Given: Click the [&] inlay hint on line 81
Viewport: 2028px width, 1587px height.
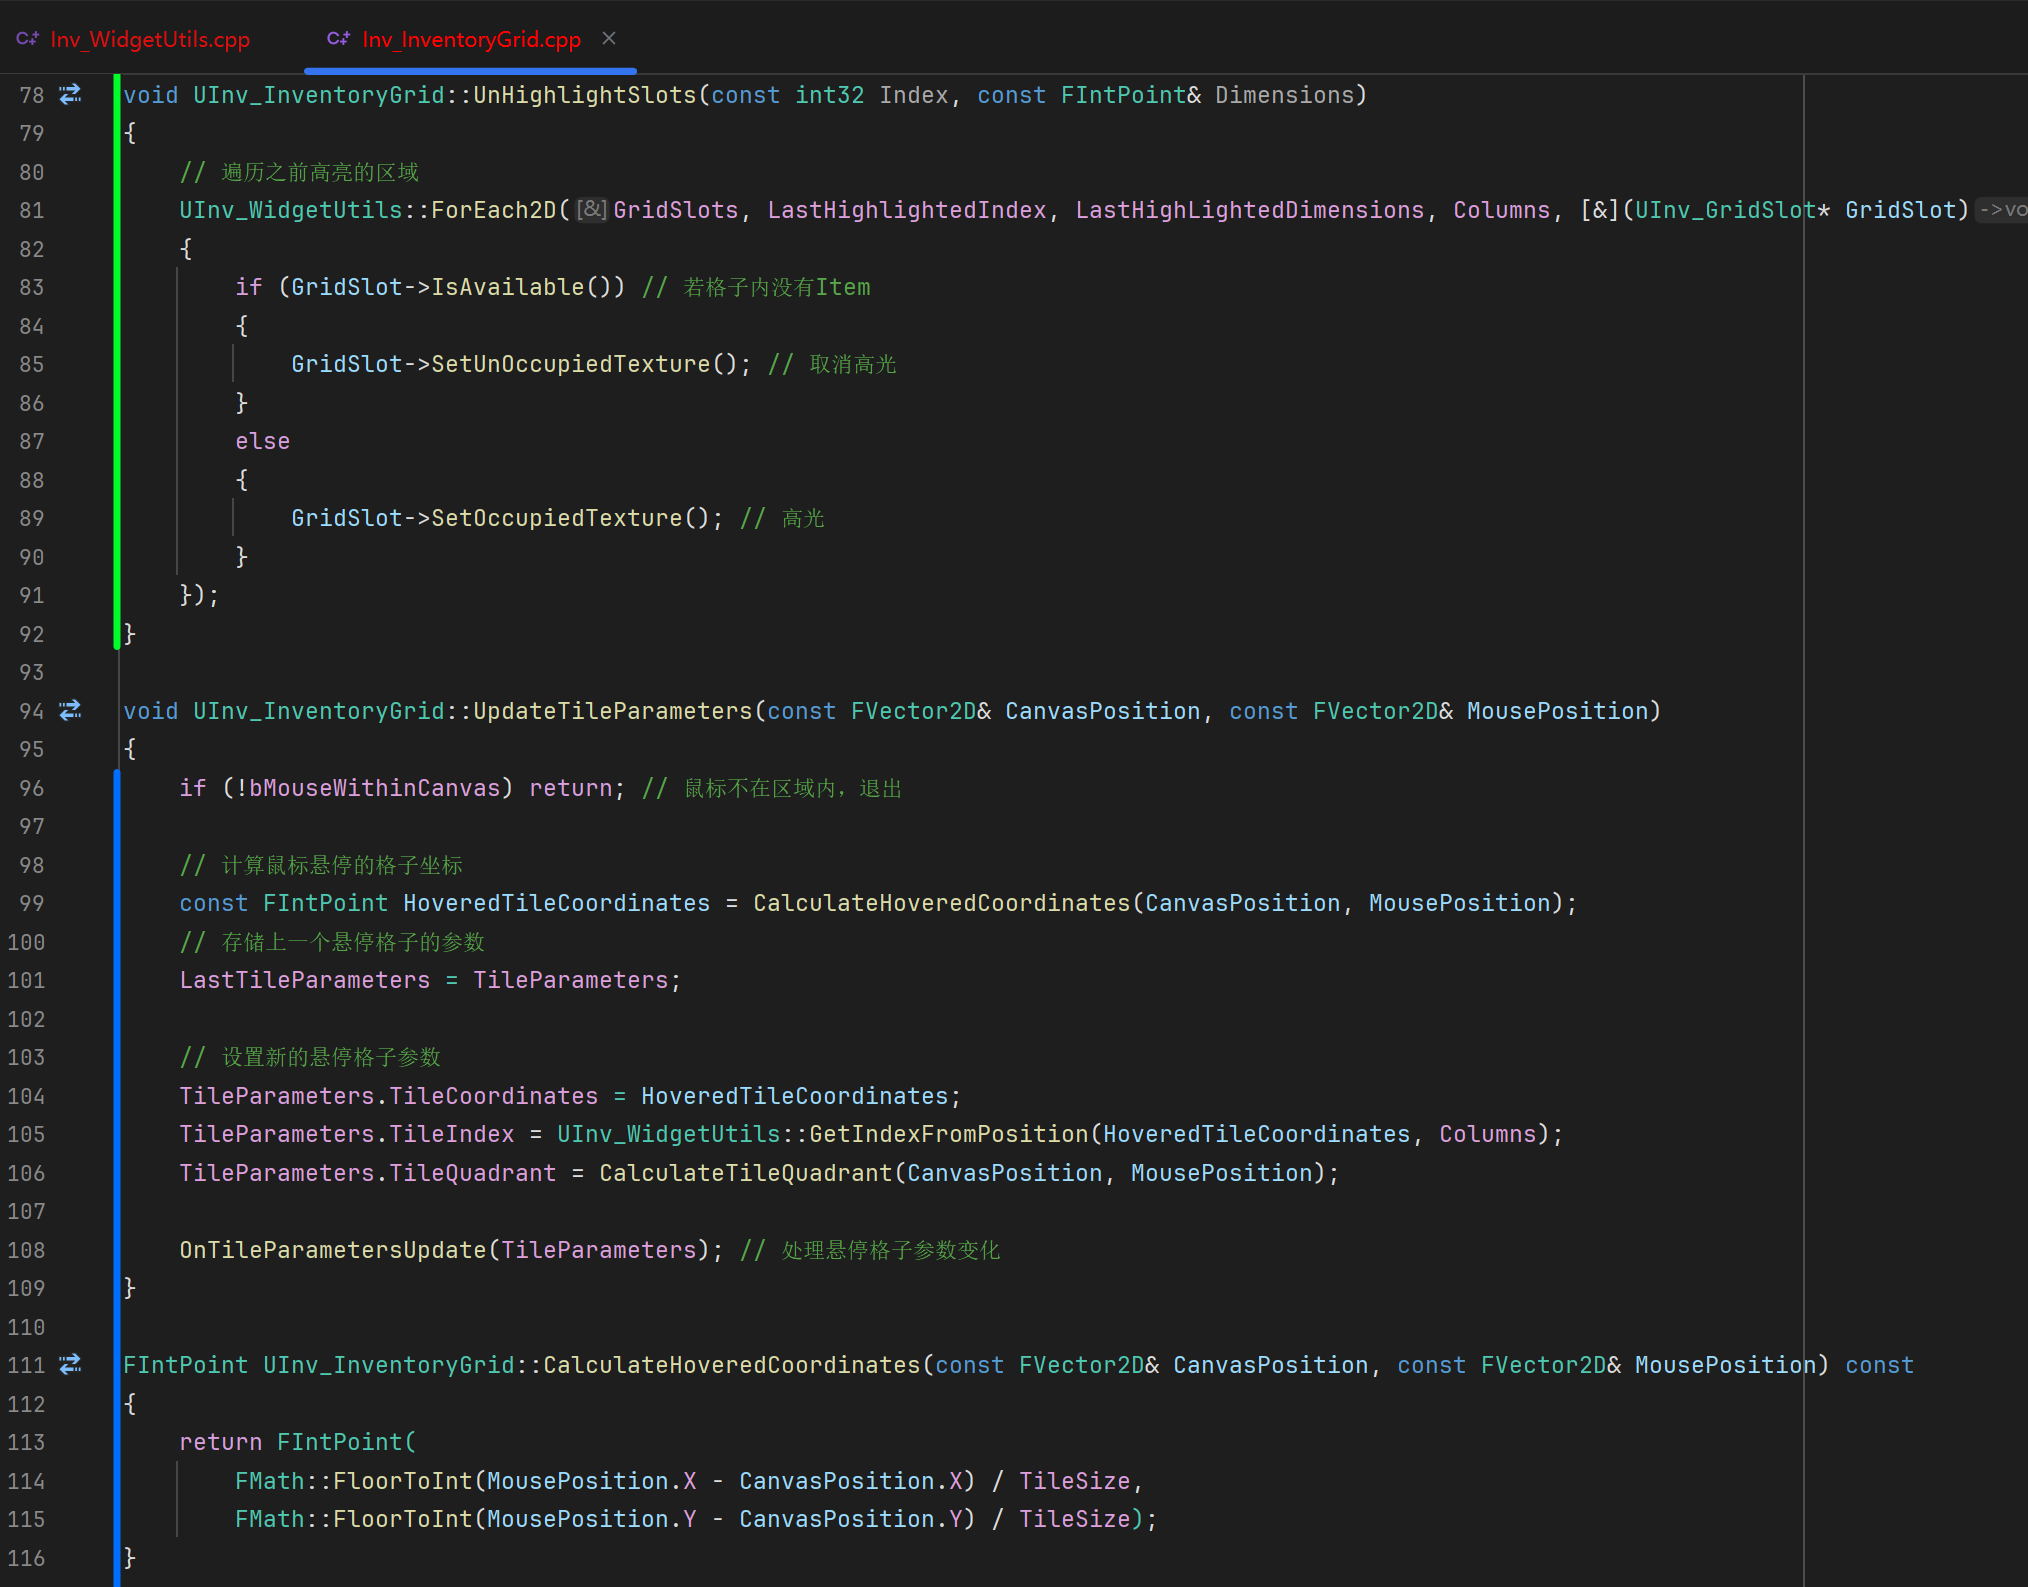Looking at the screenshot, I should (592, 210).
